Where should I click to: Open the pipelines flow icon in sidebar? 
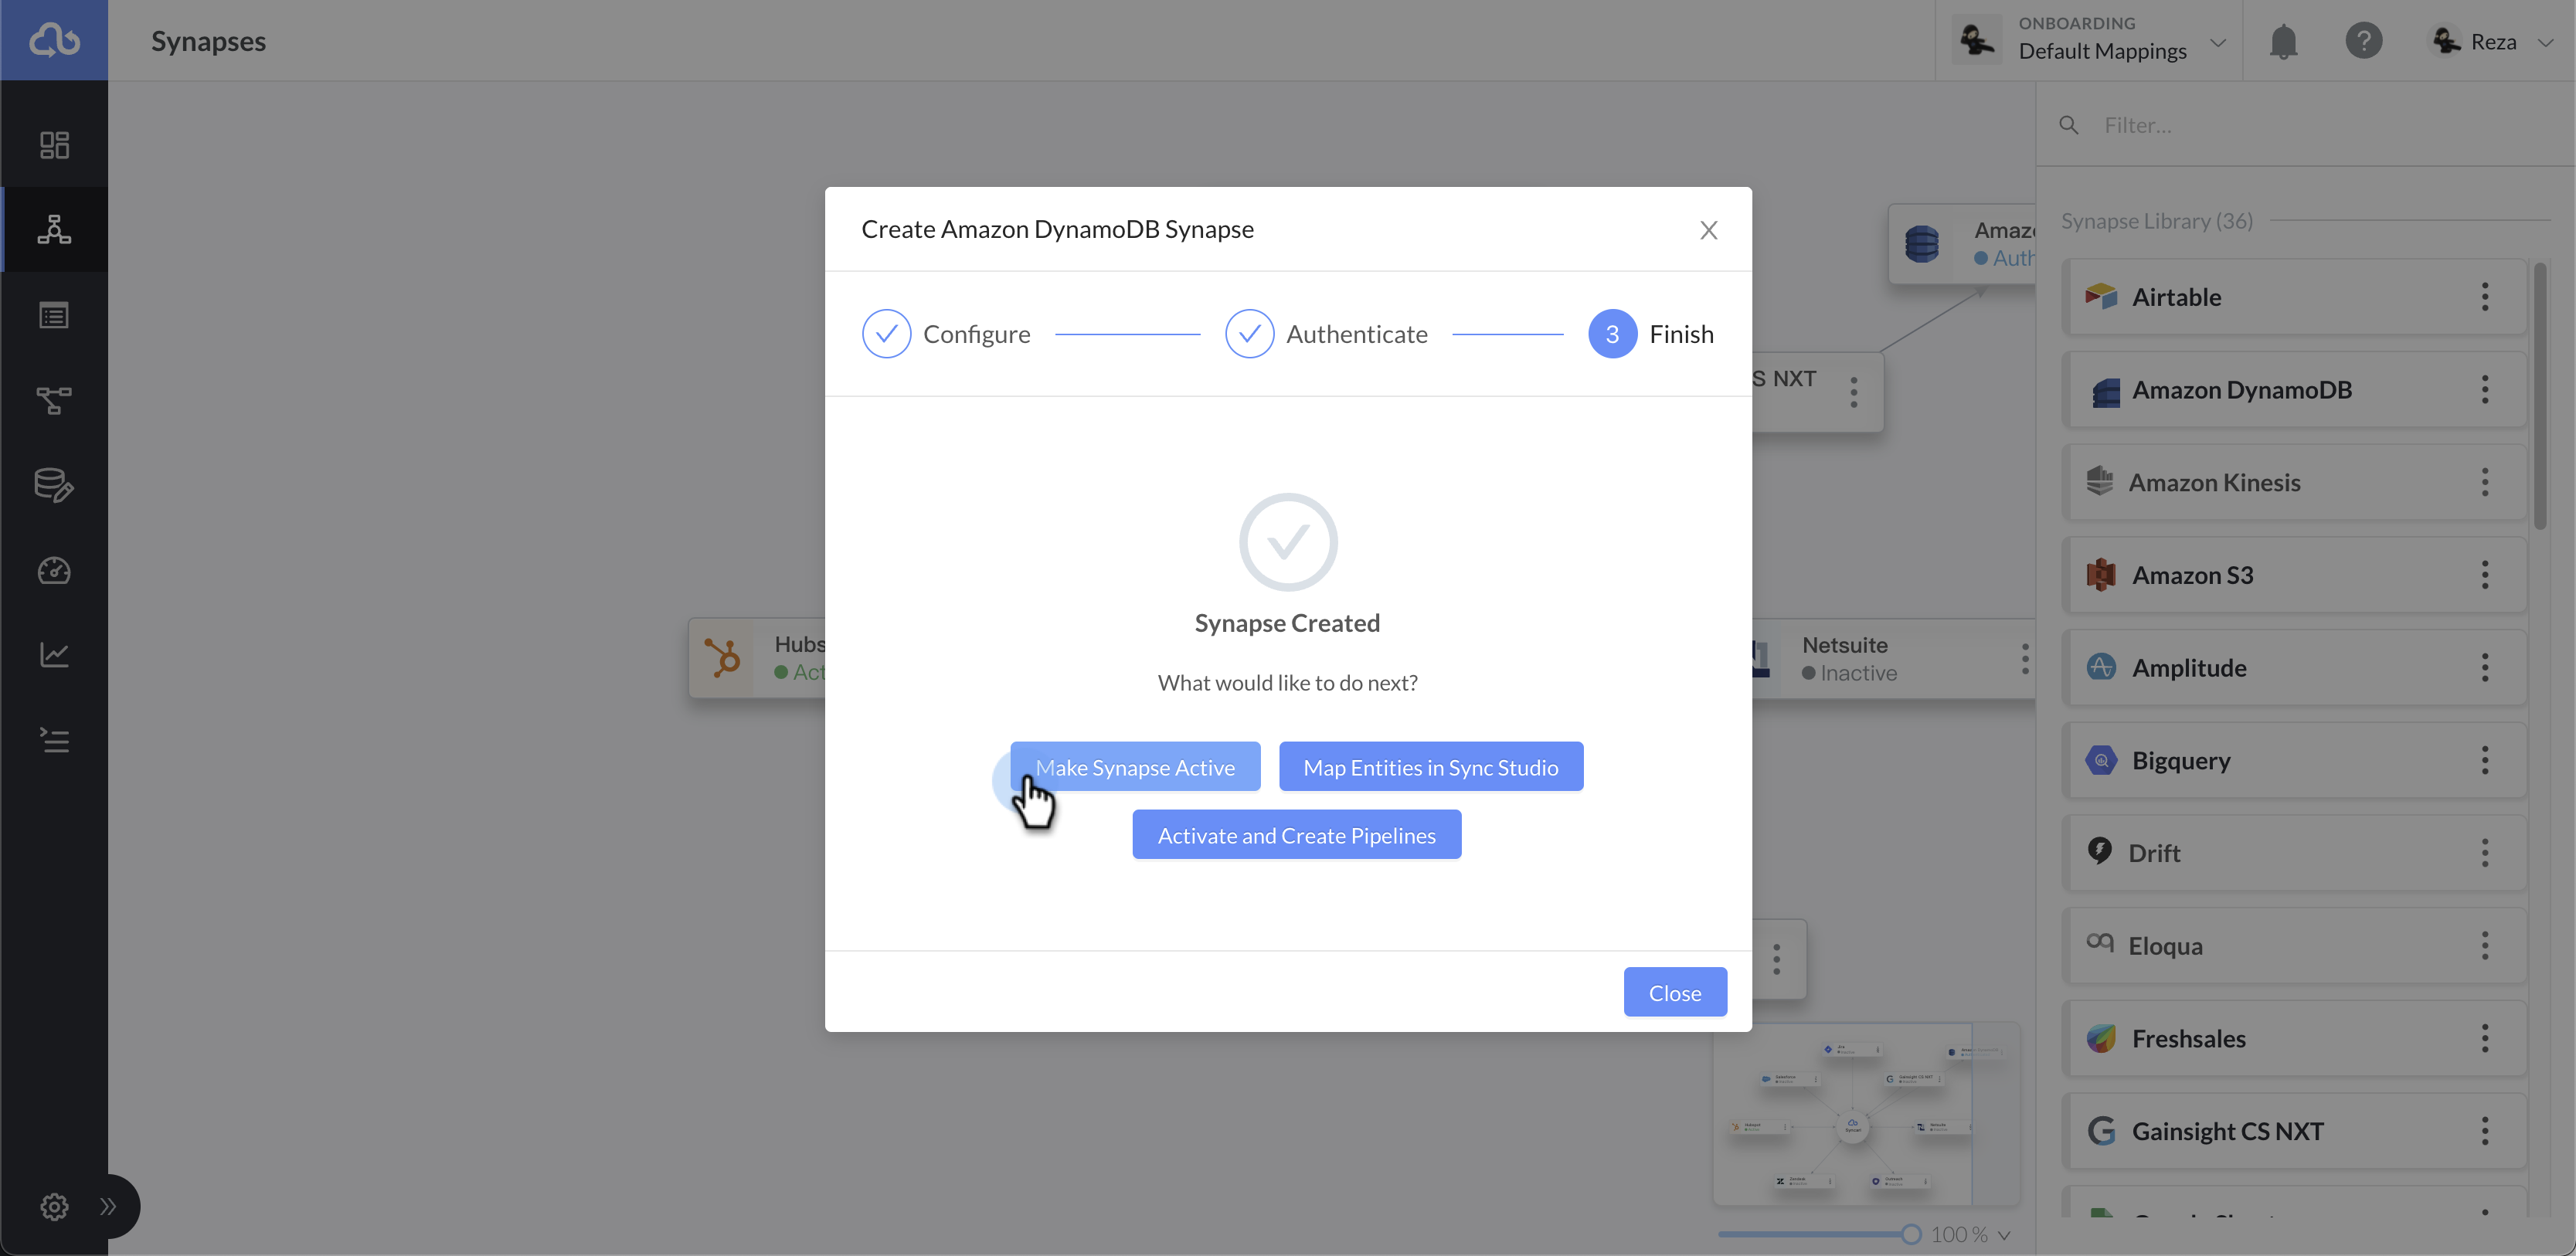[x=54, y=401]
